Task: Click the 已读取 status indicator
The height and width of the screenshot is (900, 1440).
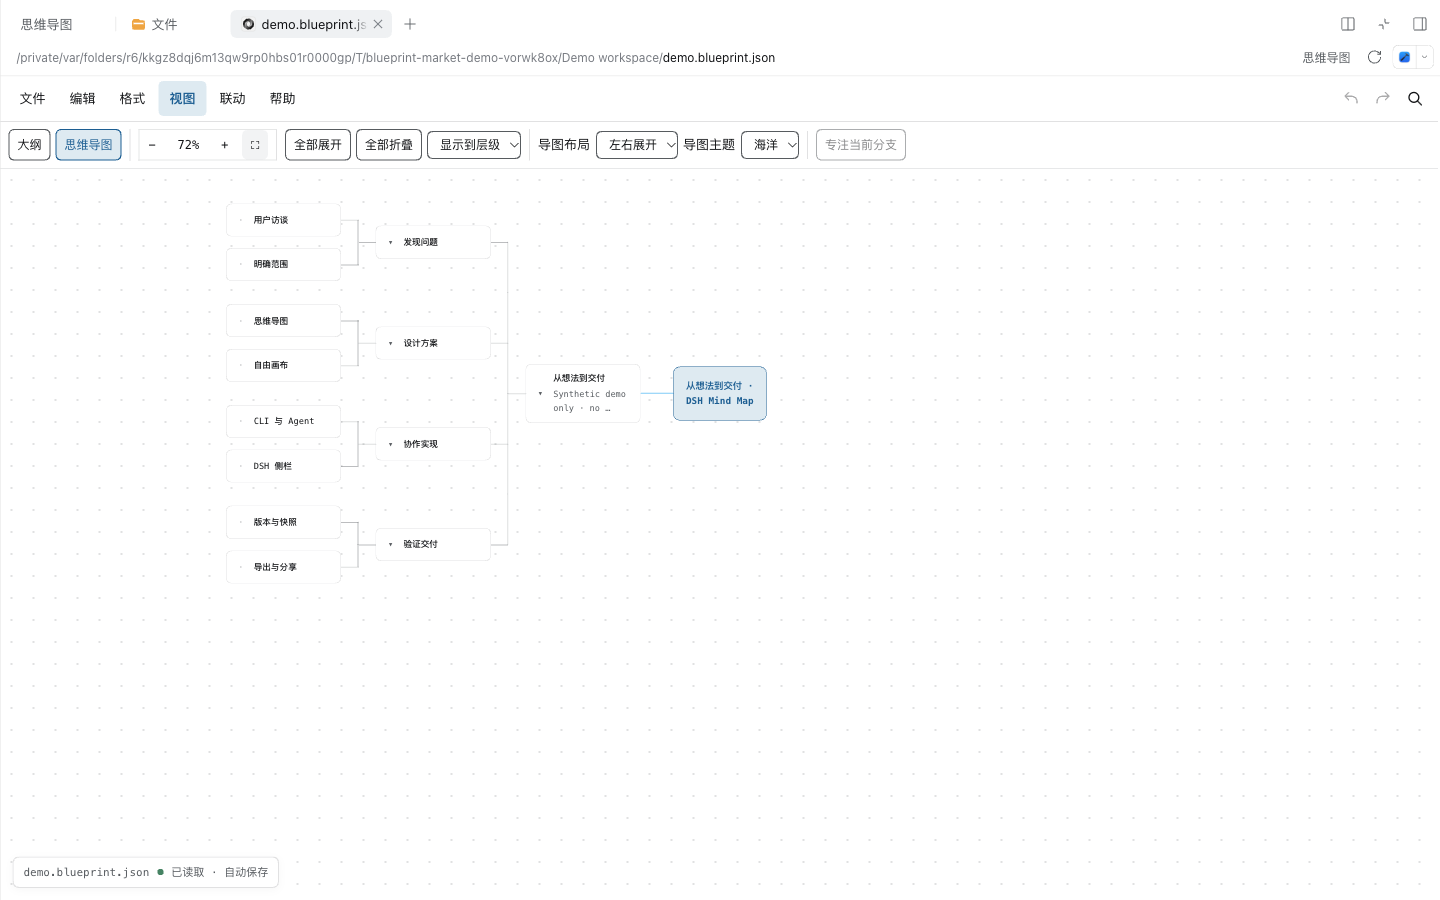Action: (187, 872)
